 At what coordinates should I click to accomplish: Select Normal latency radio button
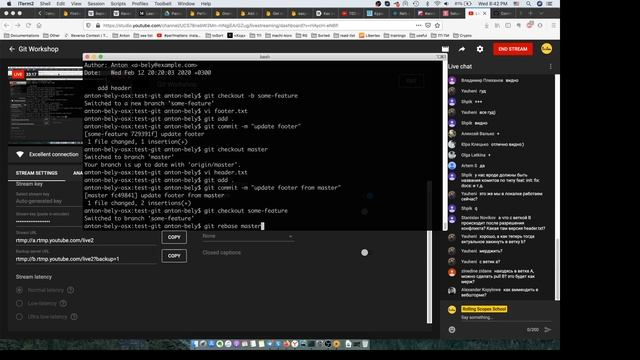19,290
